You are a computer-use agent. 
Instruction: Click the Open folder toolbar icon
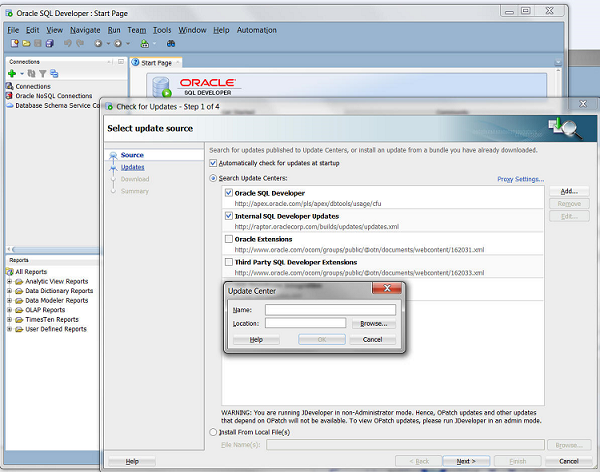[26, 44]
